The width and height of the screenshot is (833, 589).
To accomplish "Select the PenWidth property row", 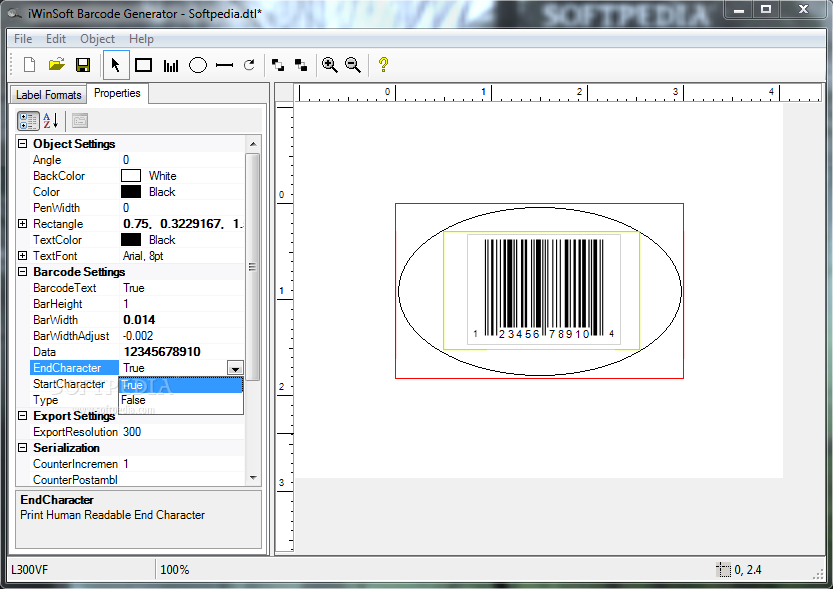I will click(137, 208).
